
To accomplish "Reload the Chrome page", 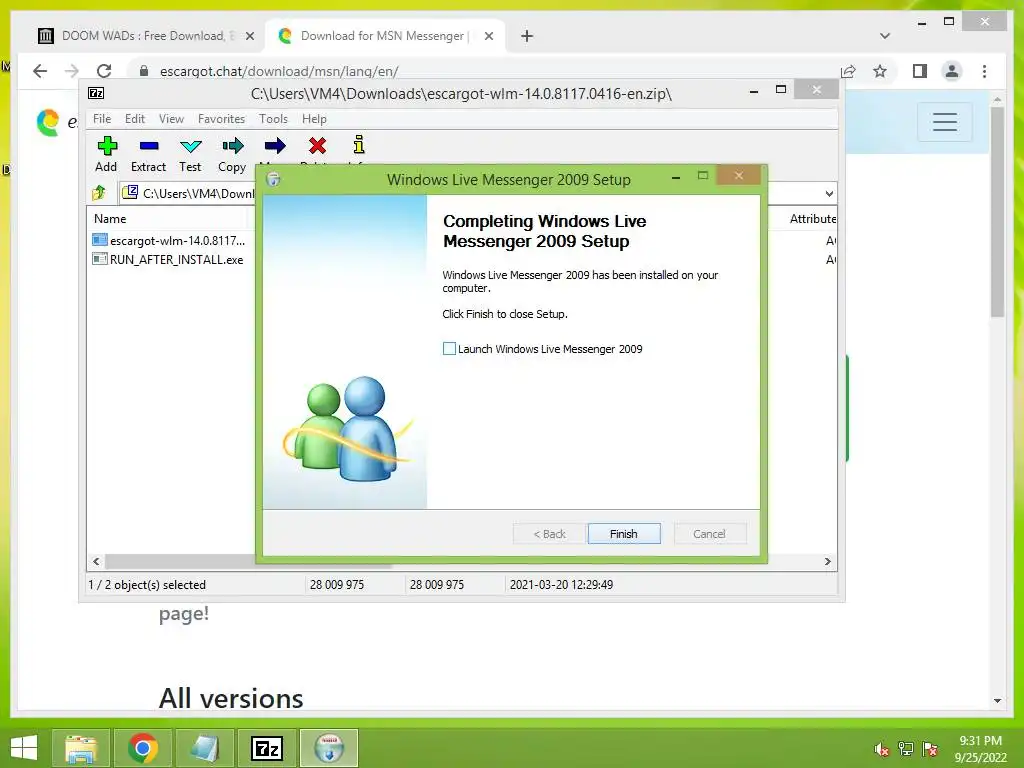I will tap(104, 71).
